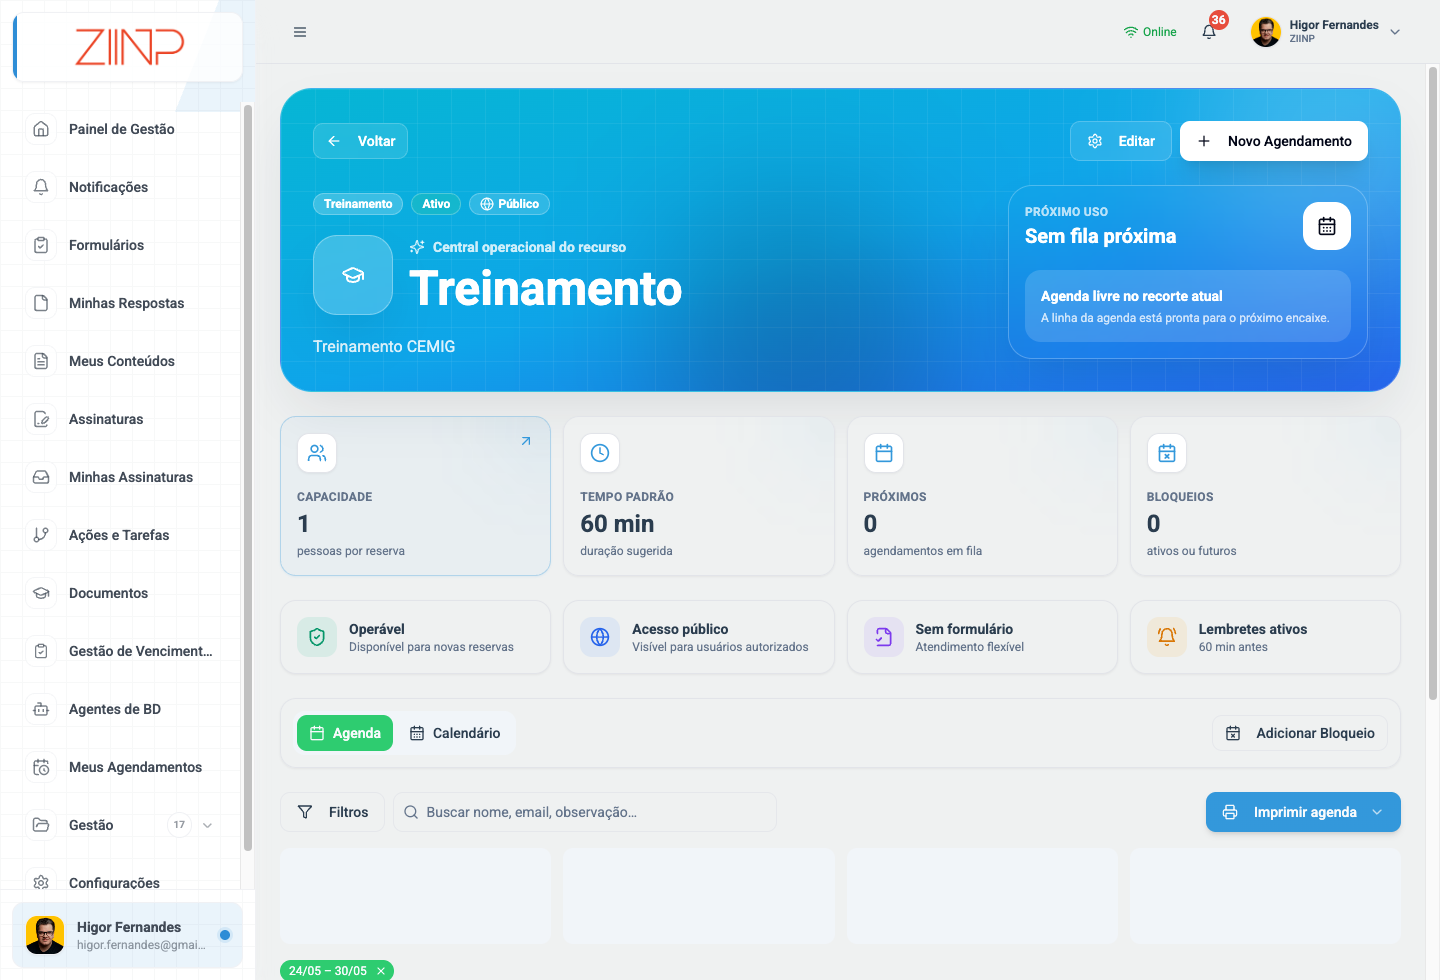The height and width of the screenshot is (980, 1440).
Task: Click the Público badge
Action: pos(509,204)
